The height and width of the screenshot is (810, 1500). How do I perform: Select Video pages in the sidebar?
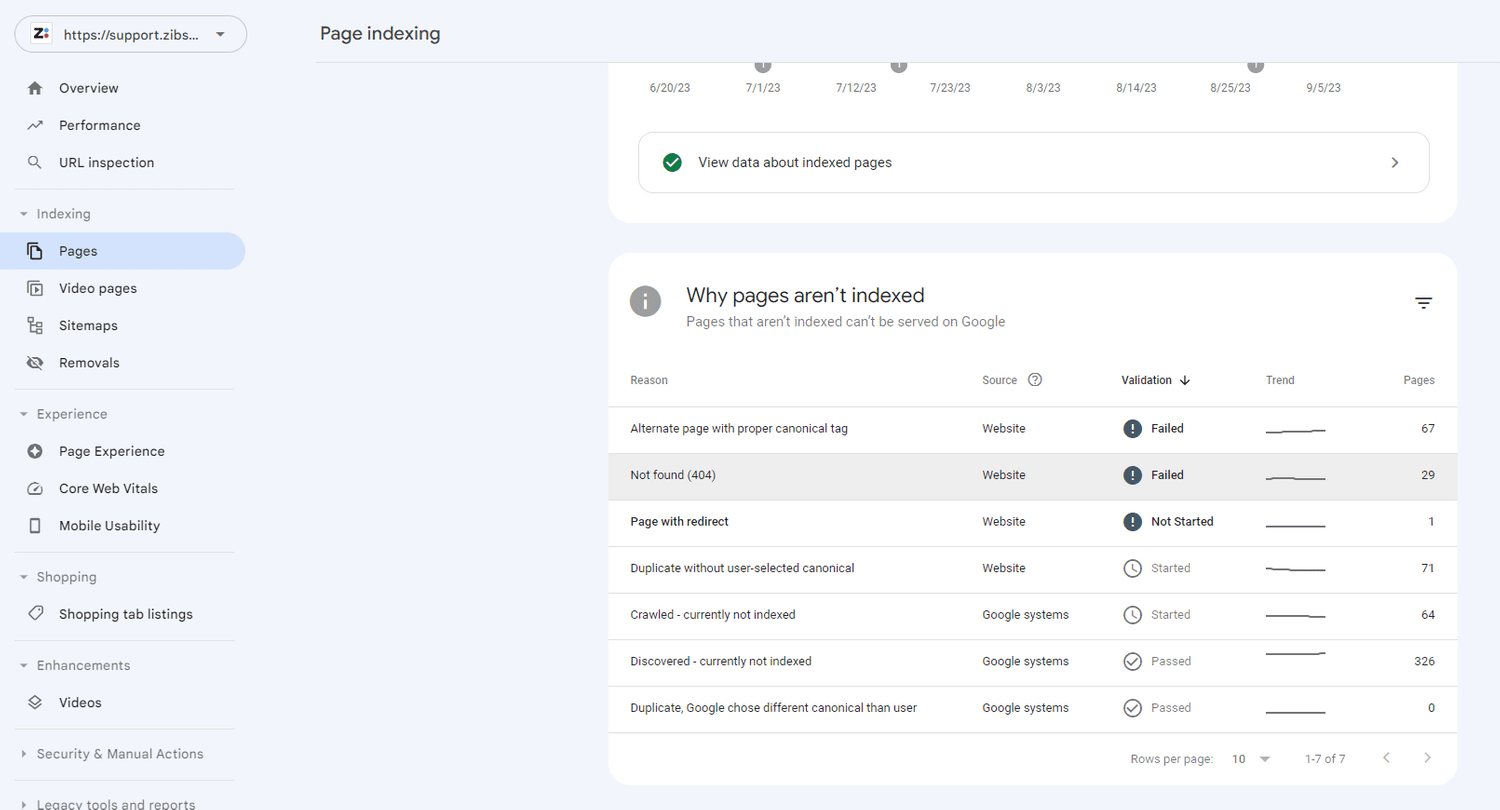[x=97, y=288]
